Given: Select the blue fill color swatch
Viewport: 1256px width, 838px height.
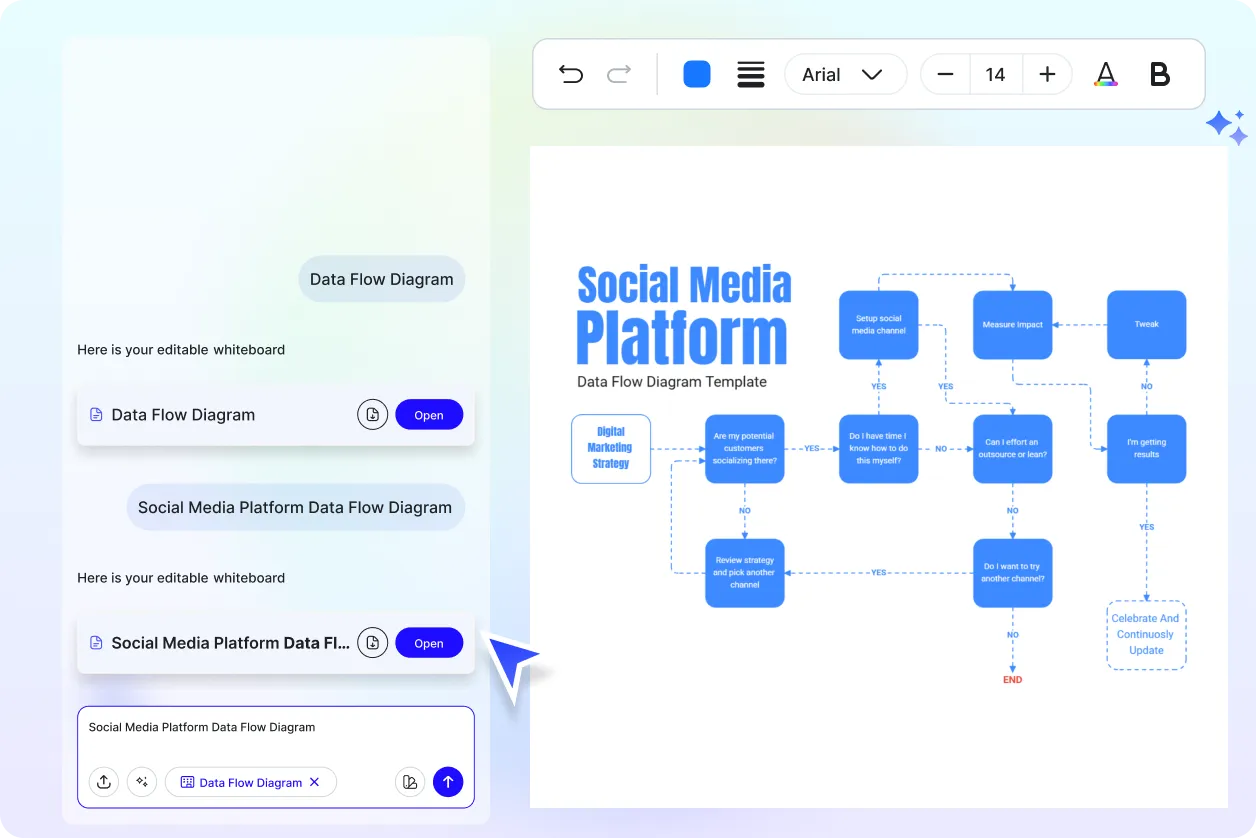Looking at the screenshot, I should click(697, 74).
